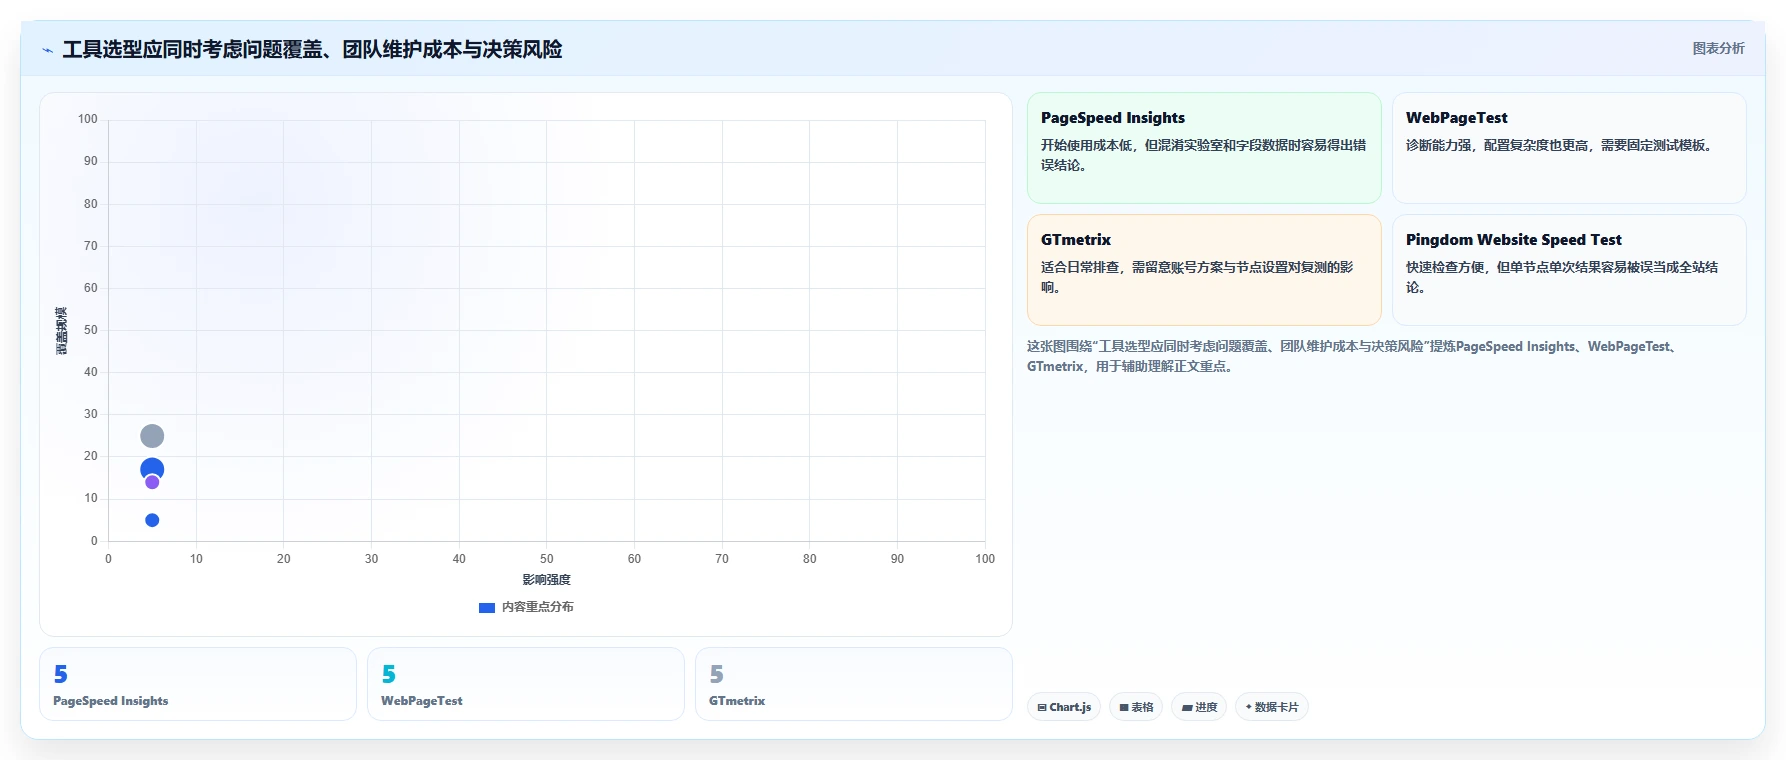
Task: Open the GTmetrix orange card
Action: coord(1204,270)
